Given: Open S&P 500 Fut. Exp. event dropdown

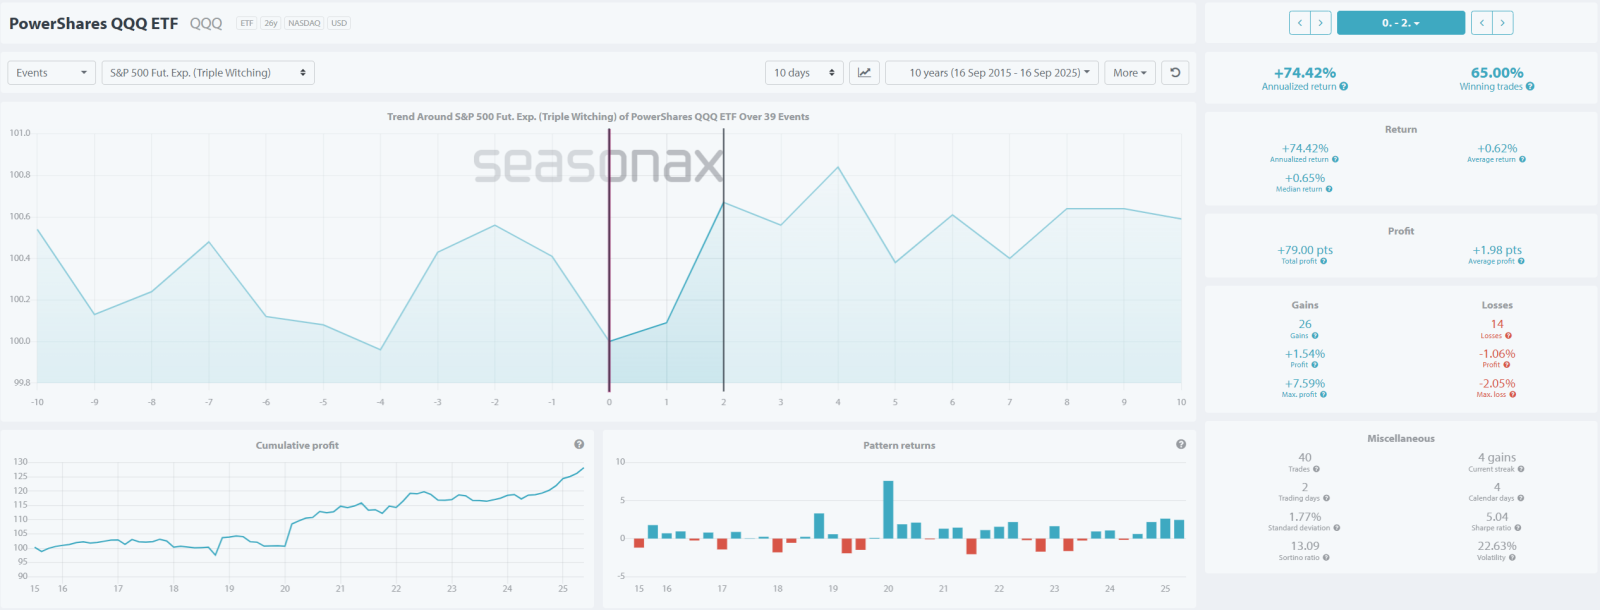Looking at the screenshot, I should [x=208, y=73].
